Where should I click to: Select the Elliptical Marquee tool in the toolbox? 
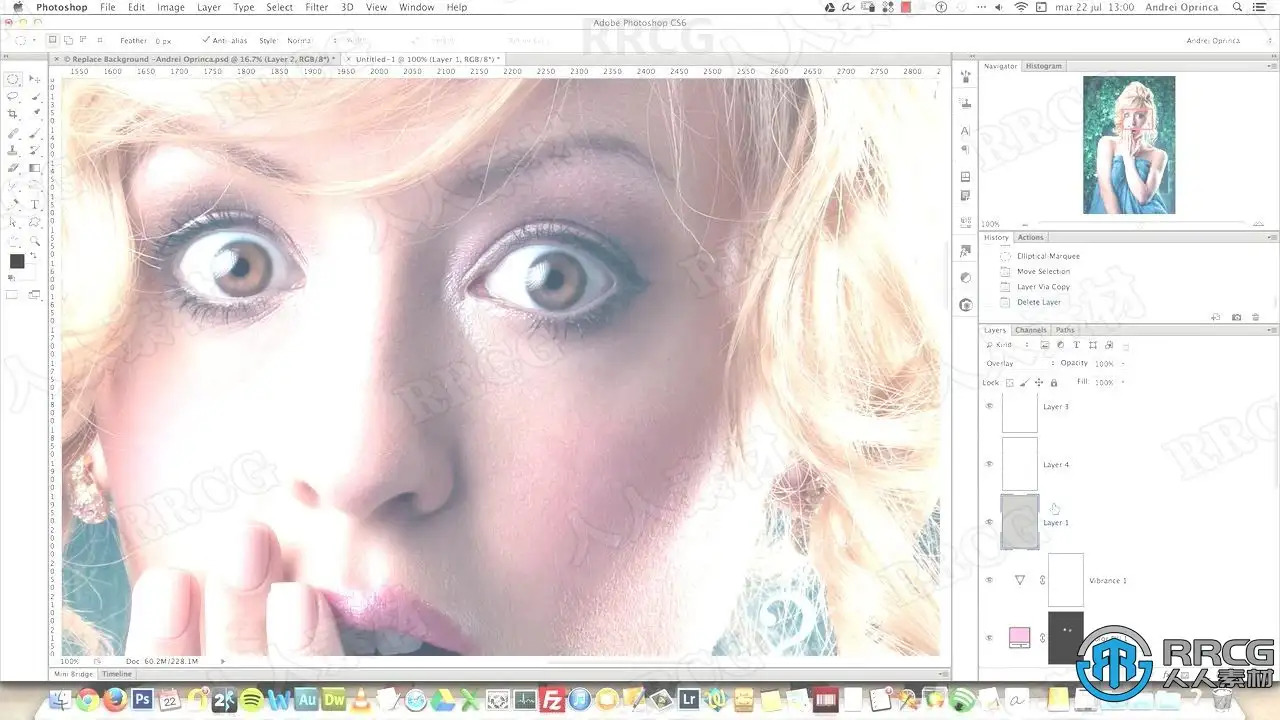[13, 79]
